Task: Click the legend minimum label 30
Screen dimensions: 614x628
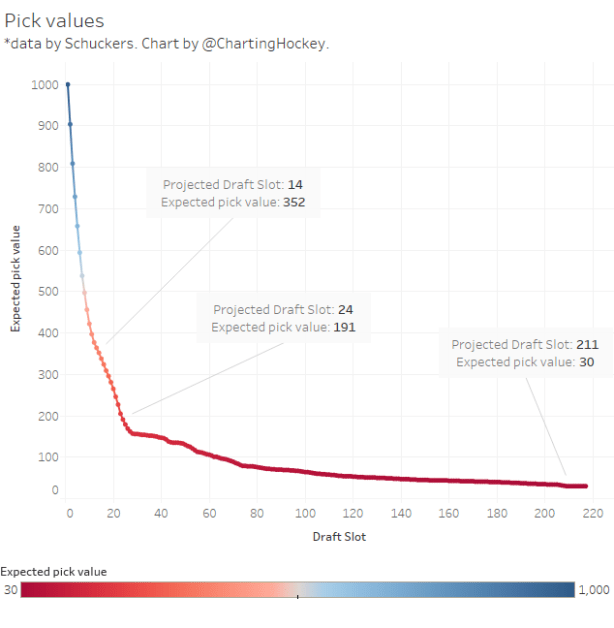Action: (x=11, y=590)
